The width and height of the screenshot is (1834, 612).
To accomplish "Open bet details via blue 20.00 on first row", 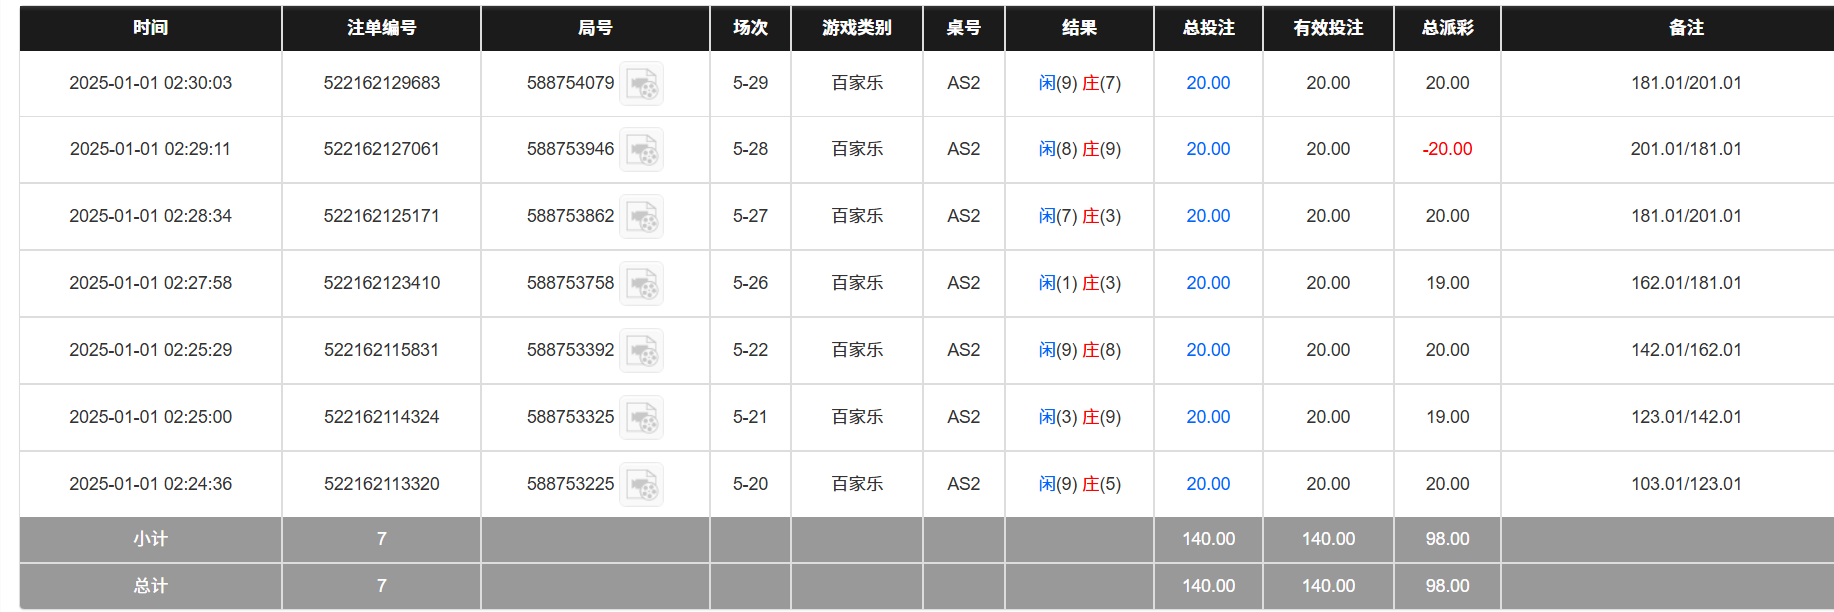I will coord(1208,83).
